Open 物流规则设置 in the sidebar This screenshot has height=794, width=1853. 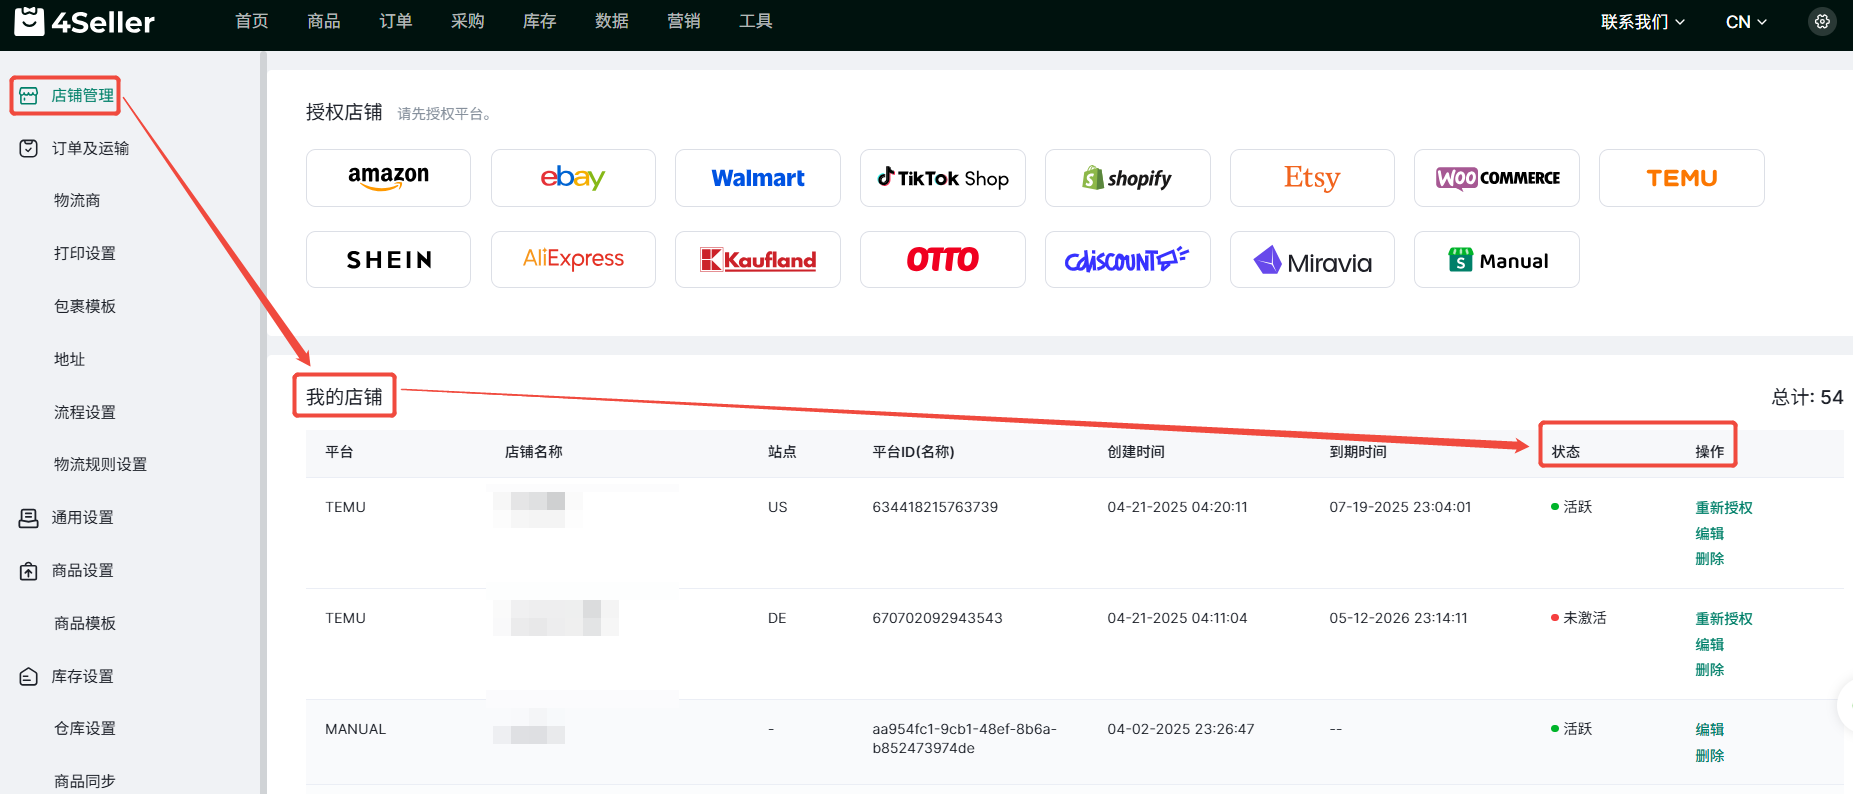click(x=100, y=464)
